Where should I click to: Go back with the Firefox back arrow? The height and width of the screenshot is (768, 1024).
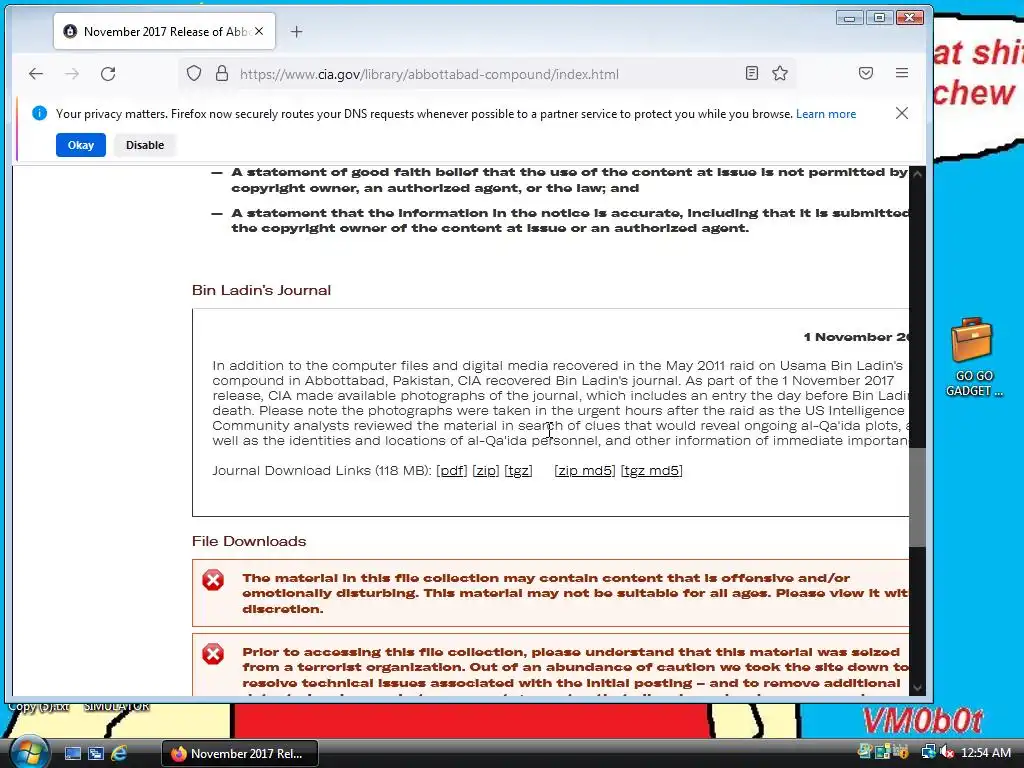[36, 74]
